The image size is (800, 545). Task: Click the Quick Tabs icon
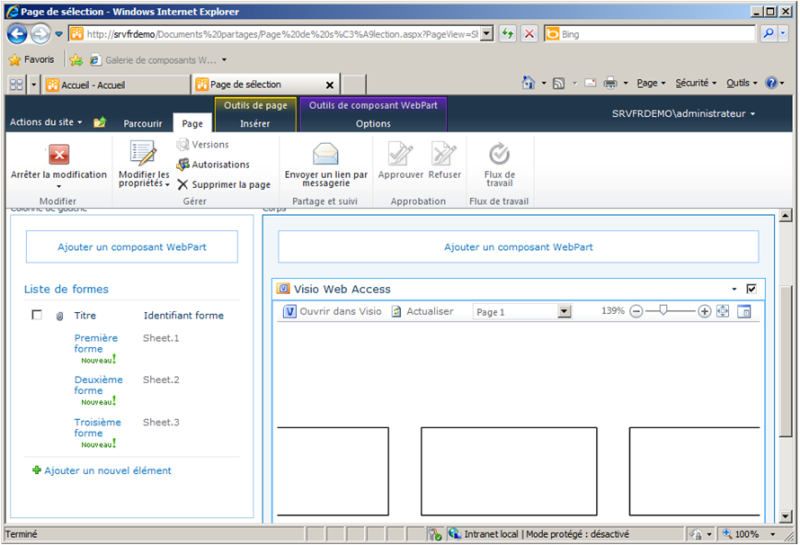coord(16,85)
